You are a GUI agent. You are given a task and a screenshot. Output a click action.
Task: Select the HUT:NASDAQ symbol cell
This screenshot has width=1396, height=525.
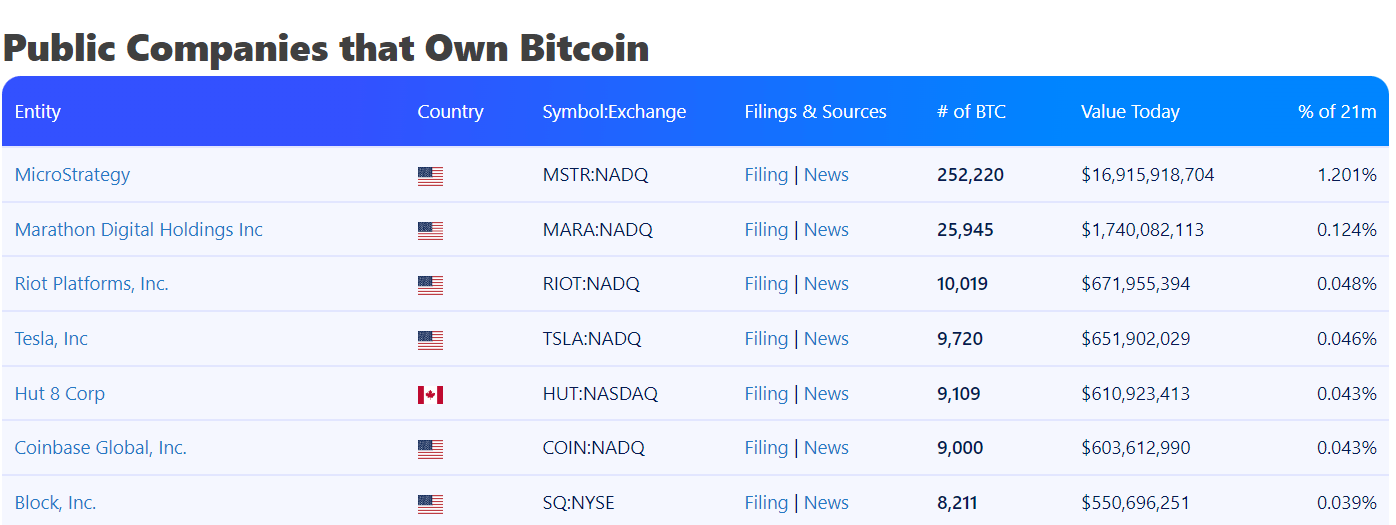(x=601, y=394)
